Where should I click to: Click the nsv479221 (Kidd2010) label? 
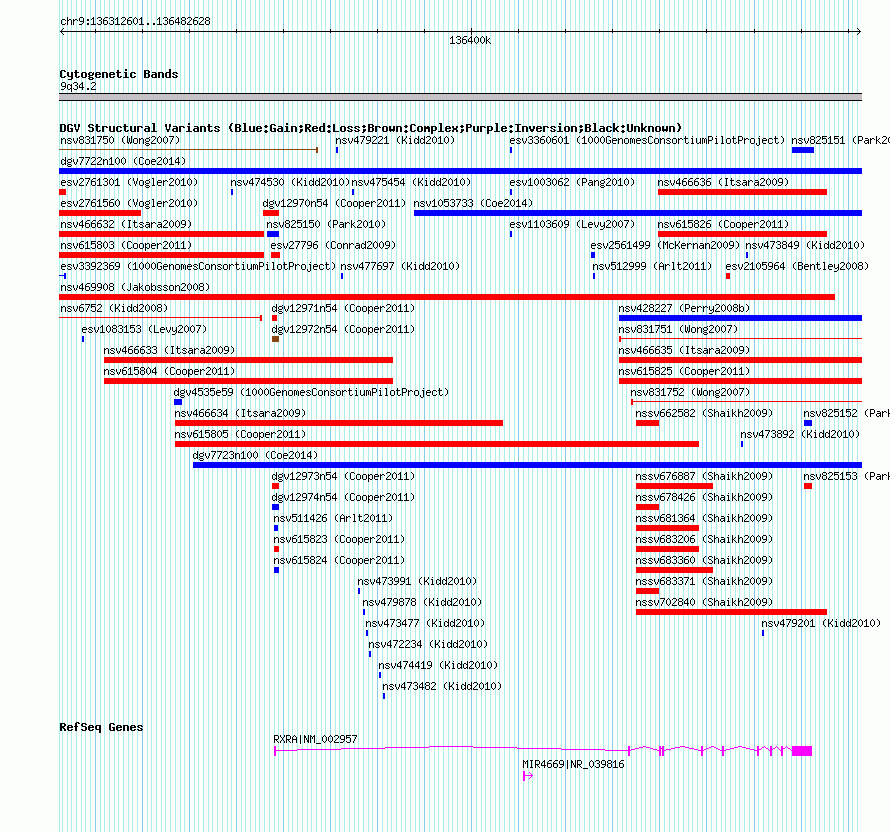(395, 140)
